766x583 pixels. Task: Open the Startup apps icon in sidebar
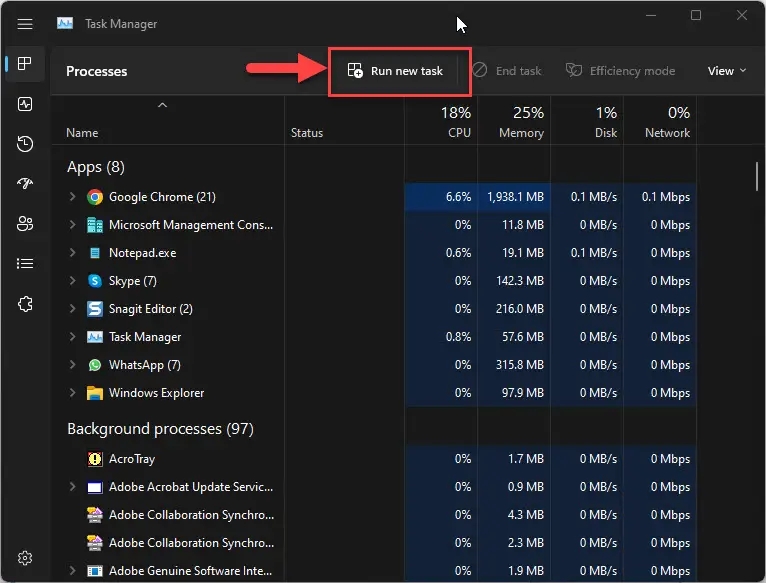(x=25, y=183)
